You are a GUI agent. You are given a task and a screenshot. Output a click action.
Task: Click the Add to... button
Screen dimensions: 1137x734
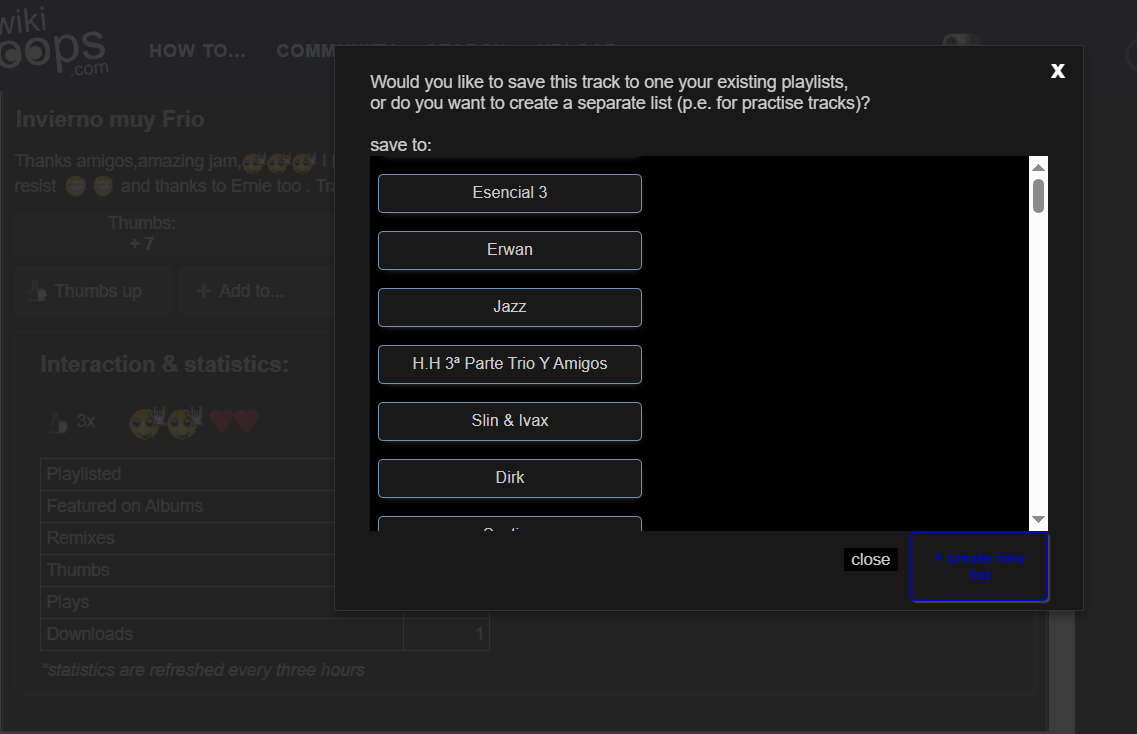[x=241, y=291]
